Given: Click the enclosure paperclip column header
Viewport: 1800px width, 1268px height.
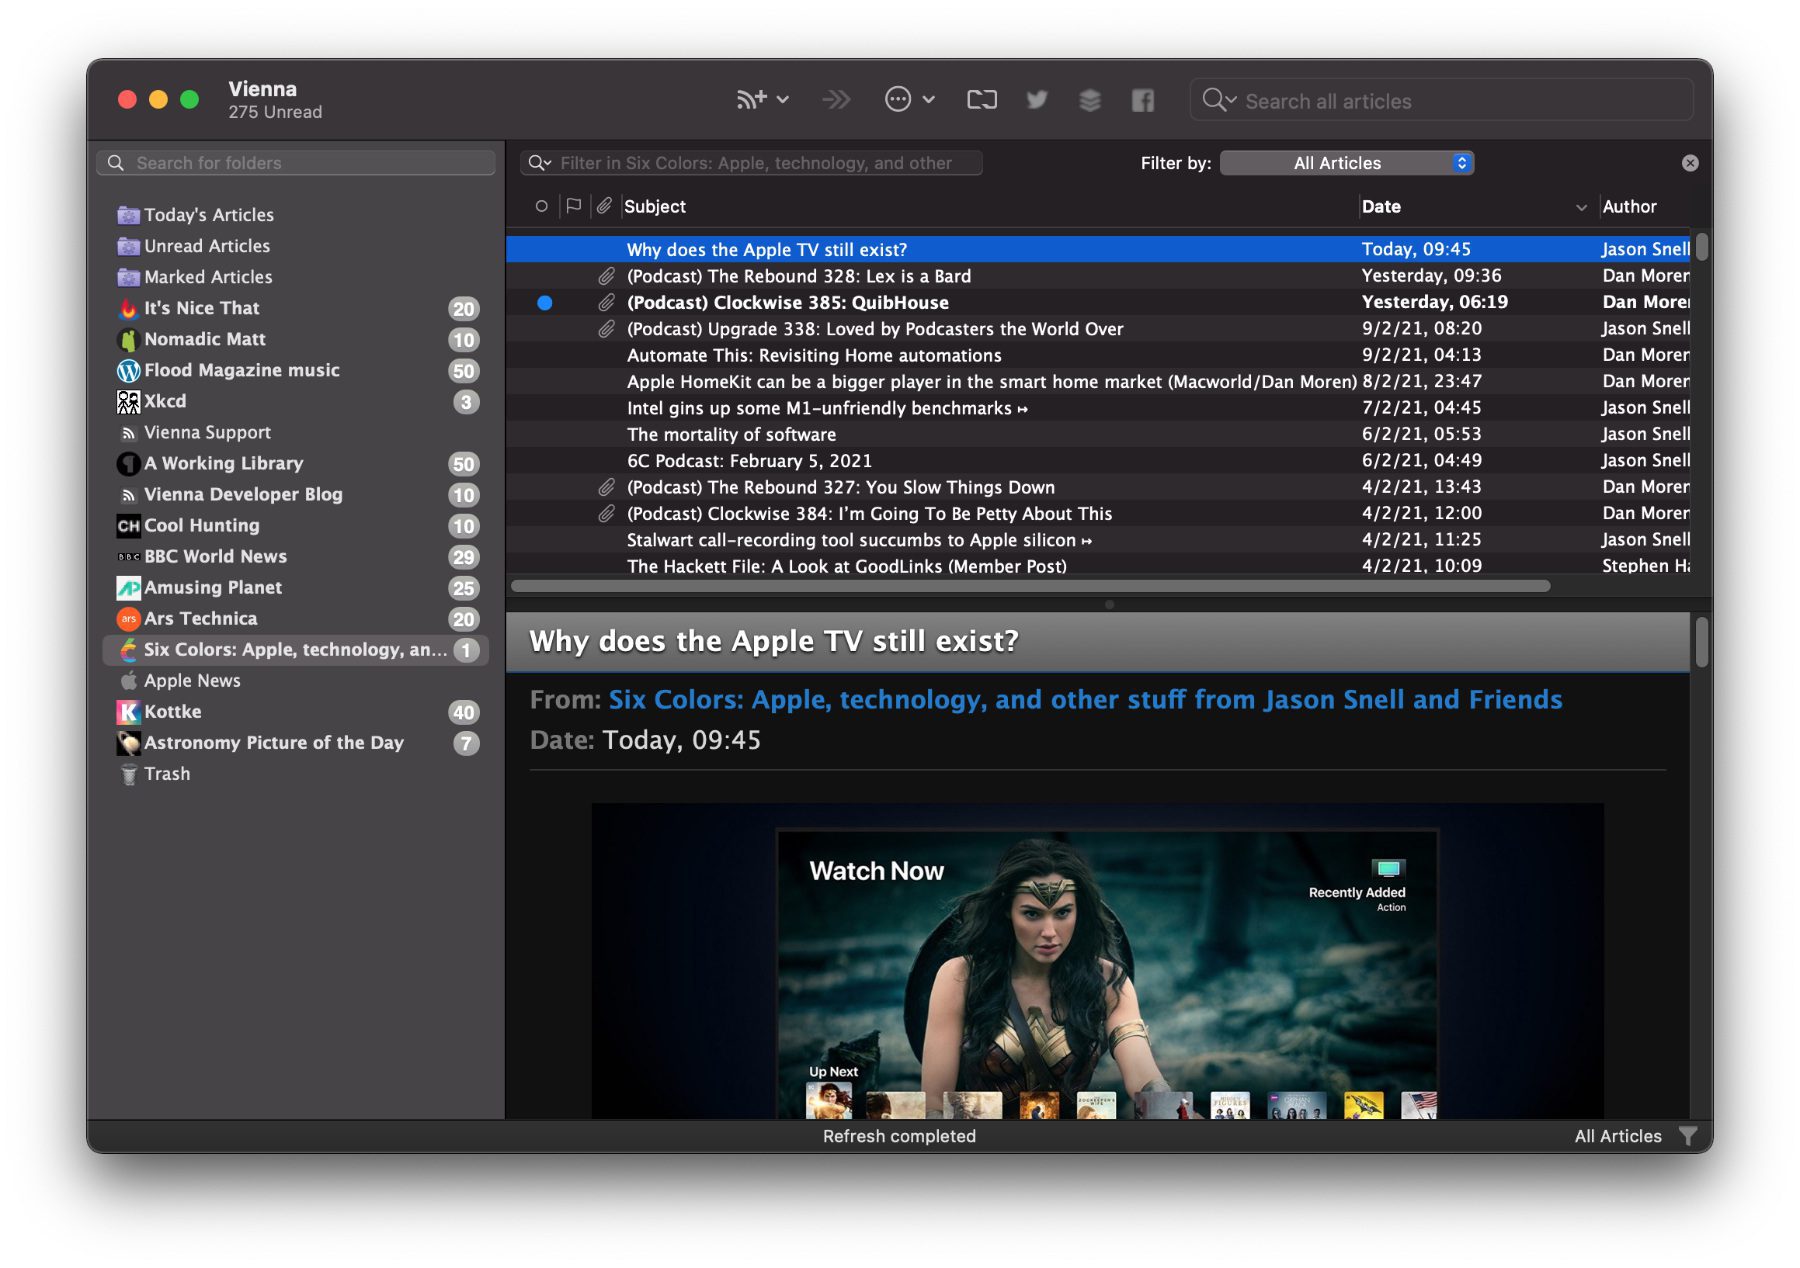Looking at the screenshot, I should (604, 206).
